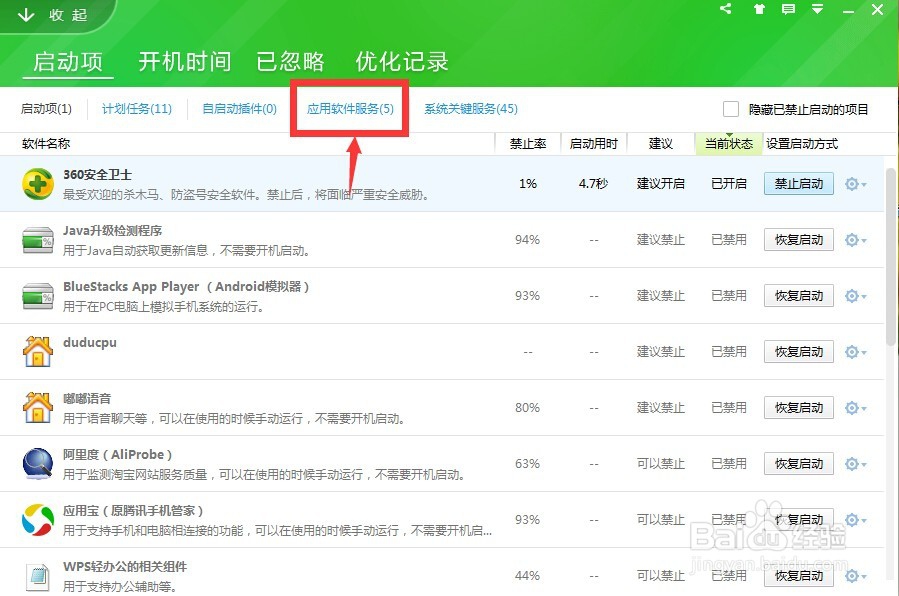Click 禁止启动 for 360安全卫士
899x596 pixels.
tap(799, 183)
